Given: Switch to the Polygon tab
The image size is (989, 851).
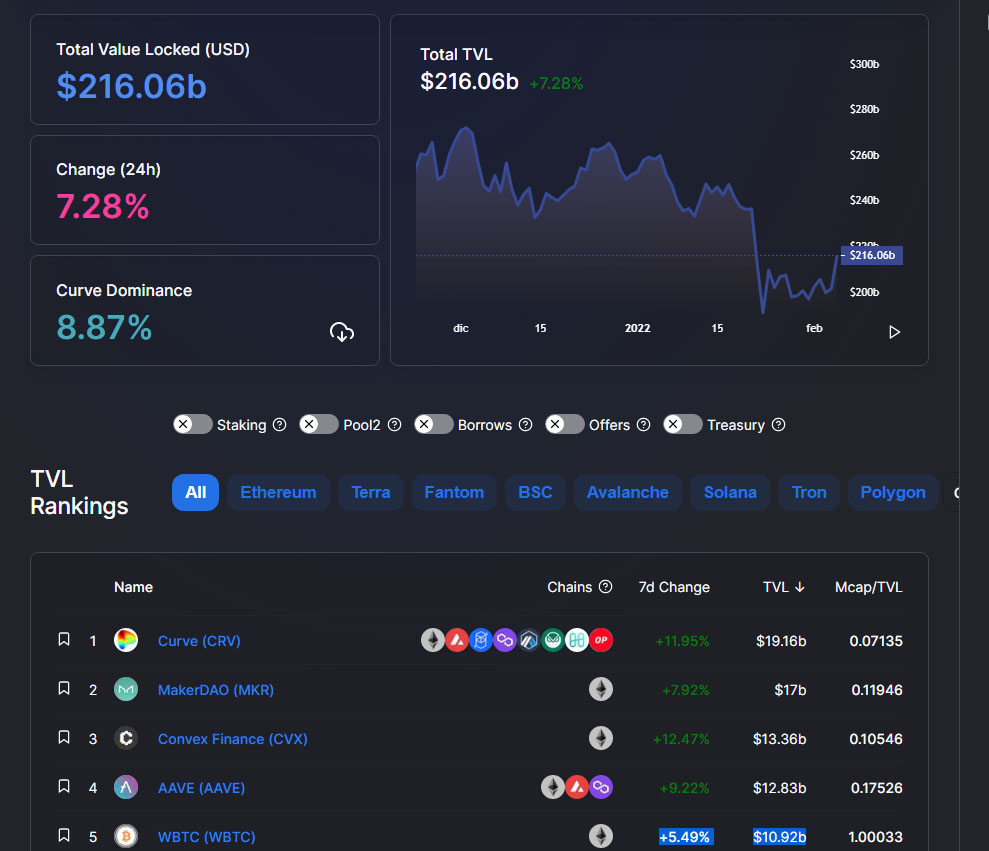Looking at the screenshot, I should point(893,492).
